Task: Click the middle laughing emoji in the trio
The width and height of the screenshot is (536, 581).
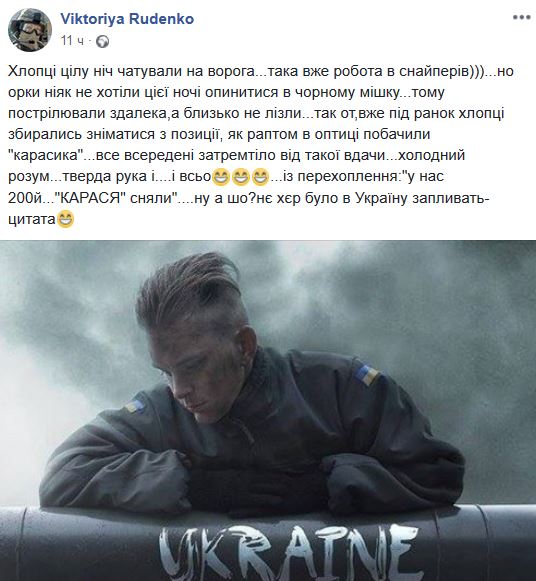Action: click(x=241, y=178)
